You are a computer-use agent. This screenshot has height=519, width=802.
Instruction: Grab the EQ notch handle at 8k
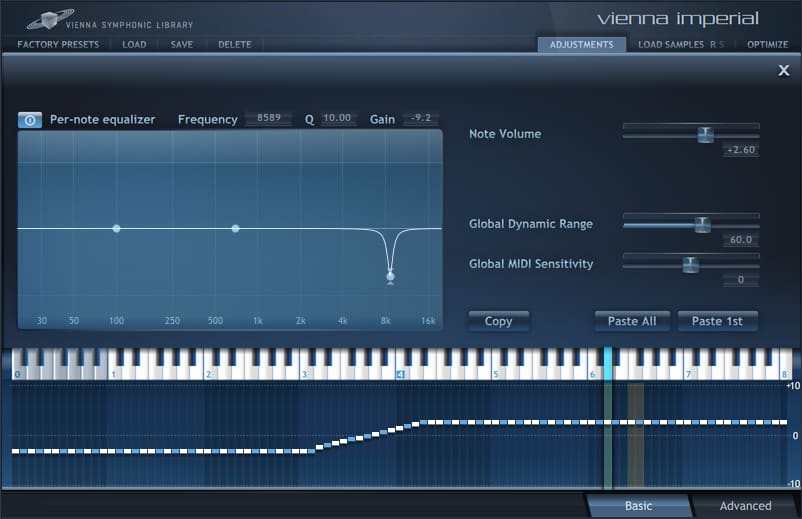390,275
